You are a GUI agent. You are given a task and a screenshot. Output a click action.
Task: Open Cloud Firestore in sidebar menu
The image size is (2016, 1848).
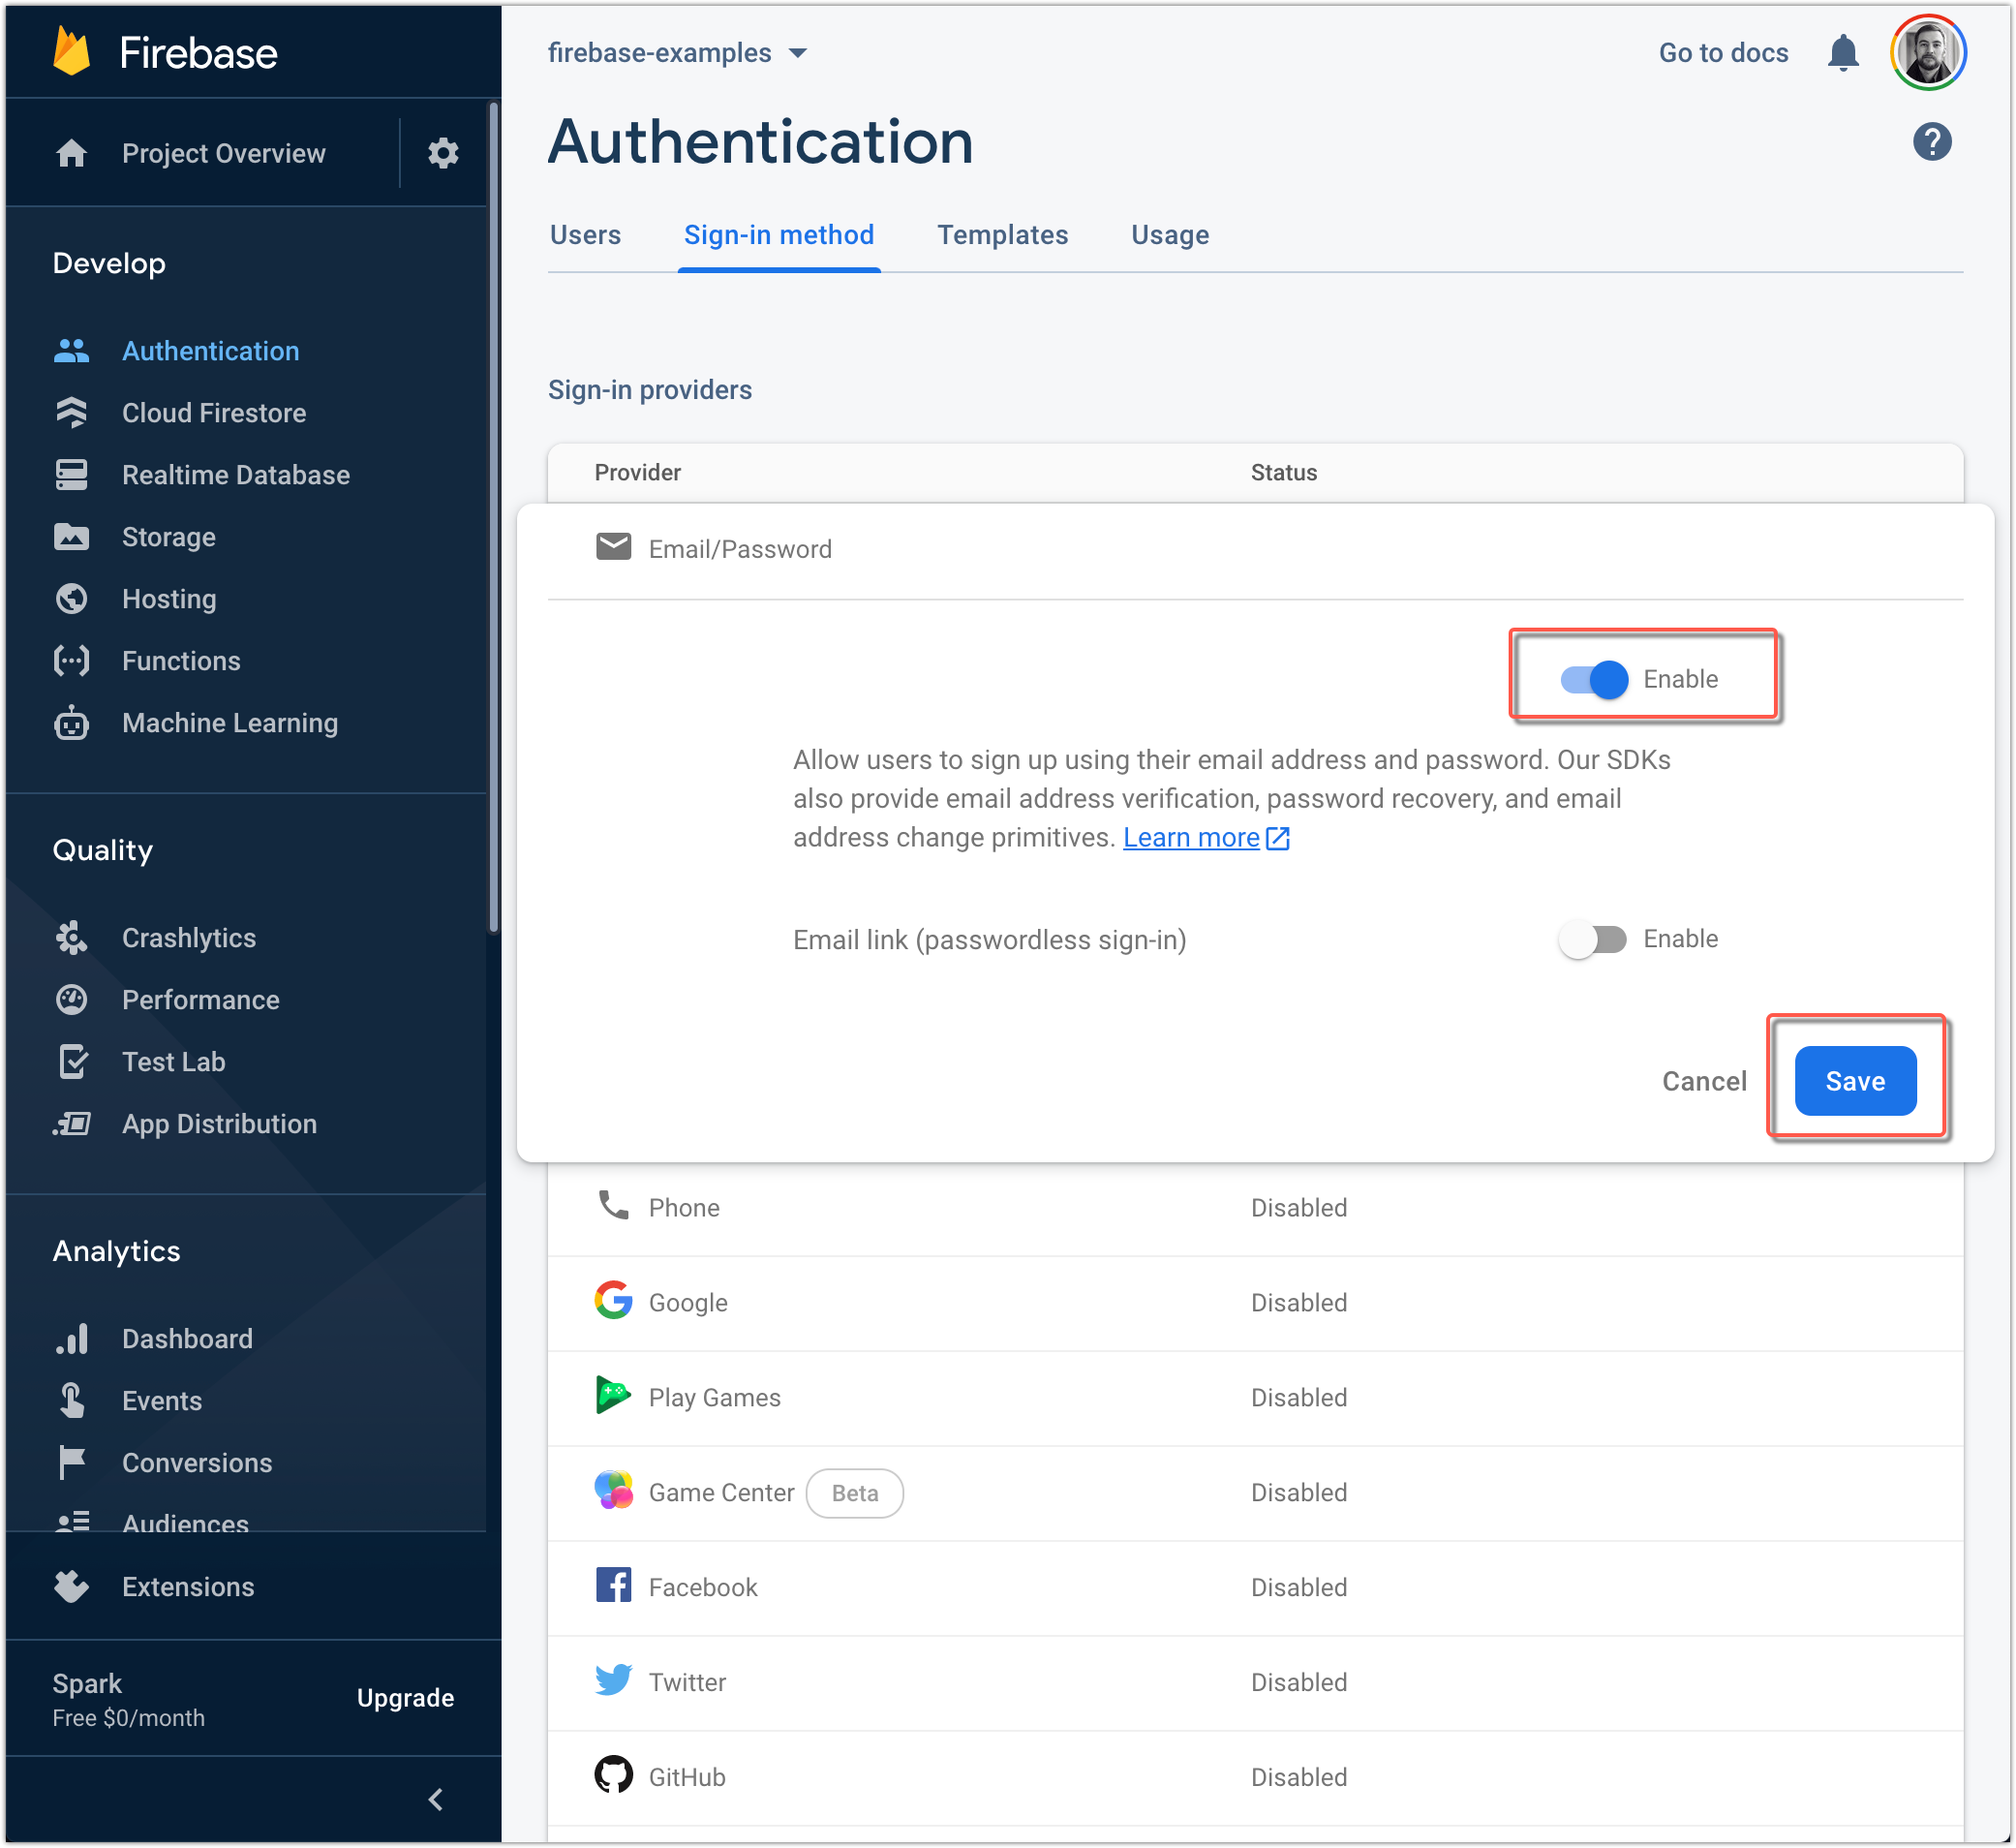[214, 413]
